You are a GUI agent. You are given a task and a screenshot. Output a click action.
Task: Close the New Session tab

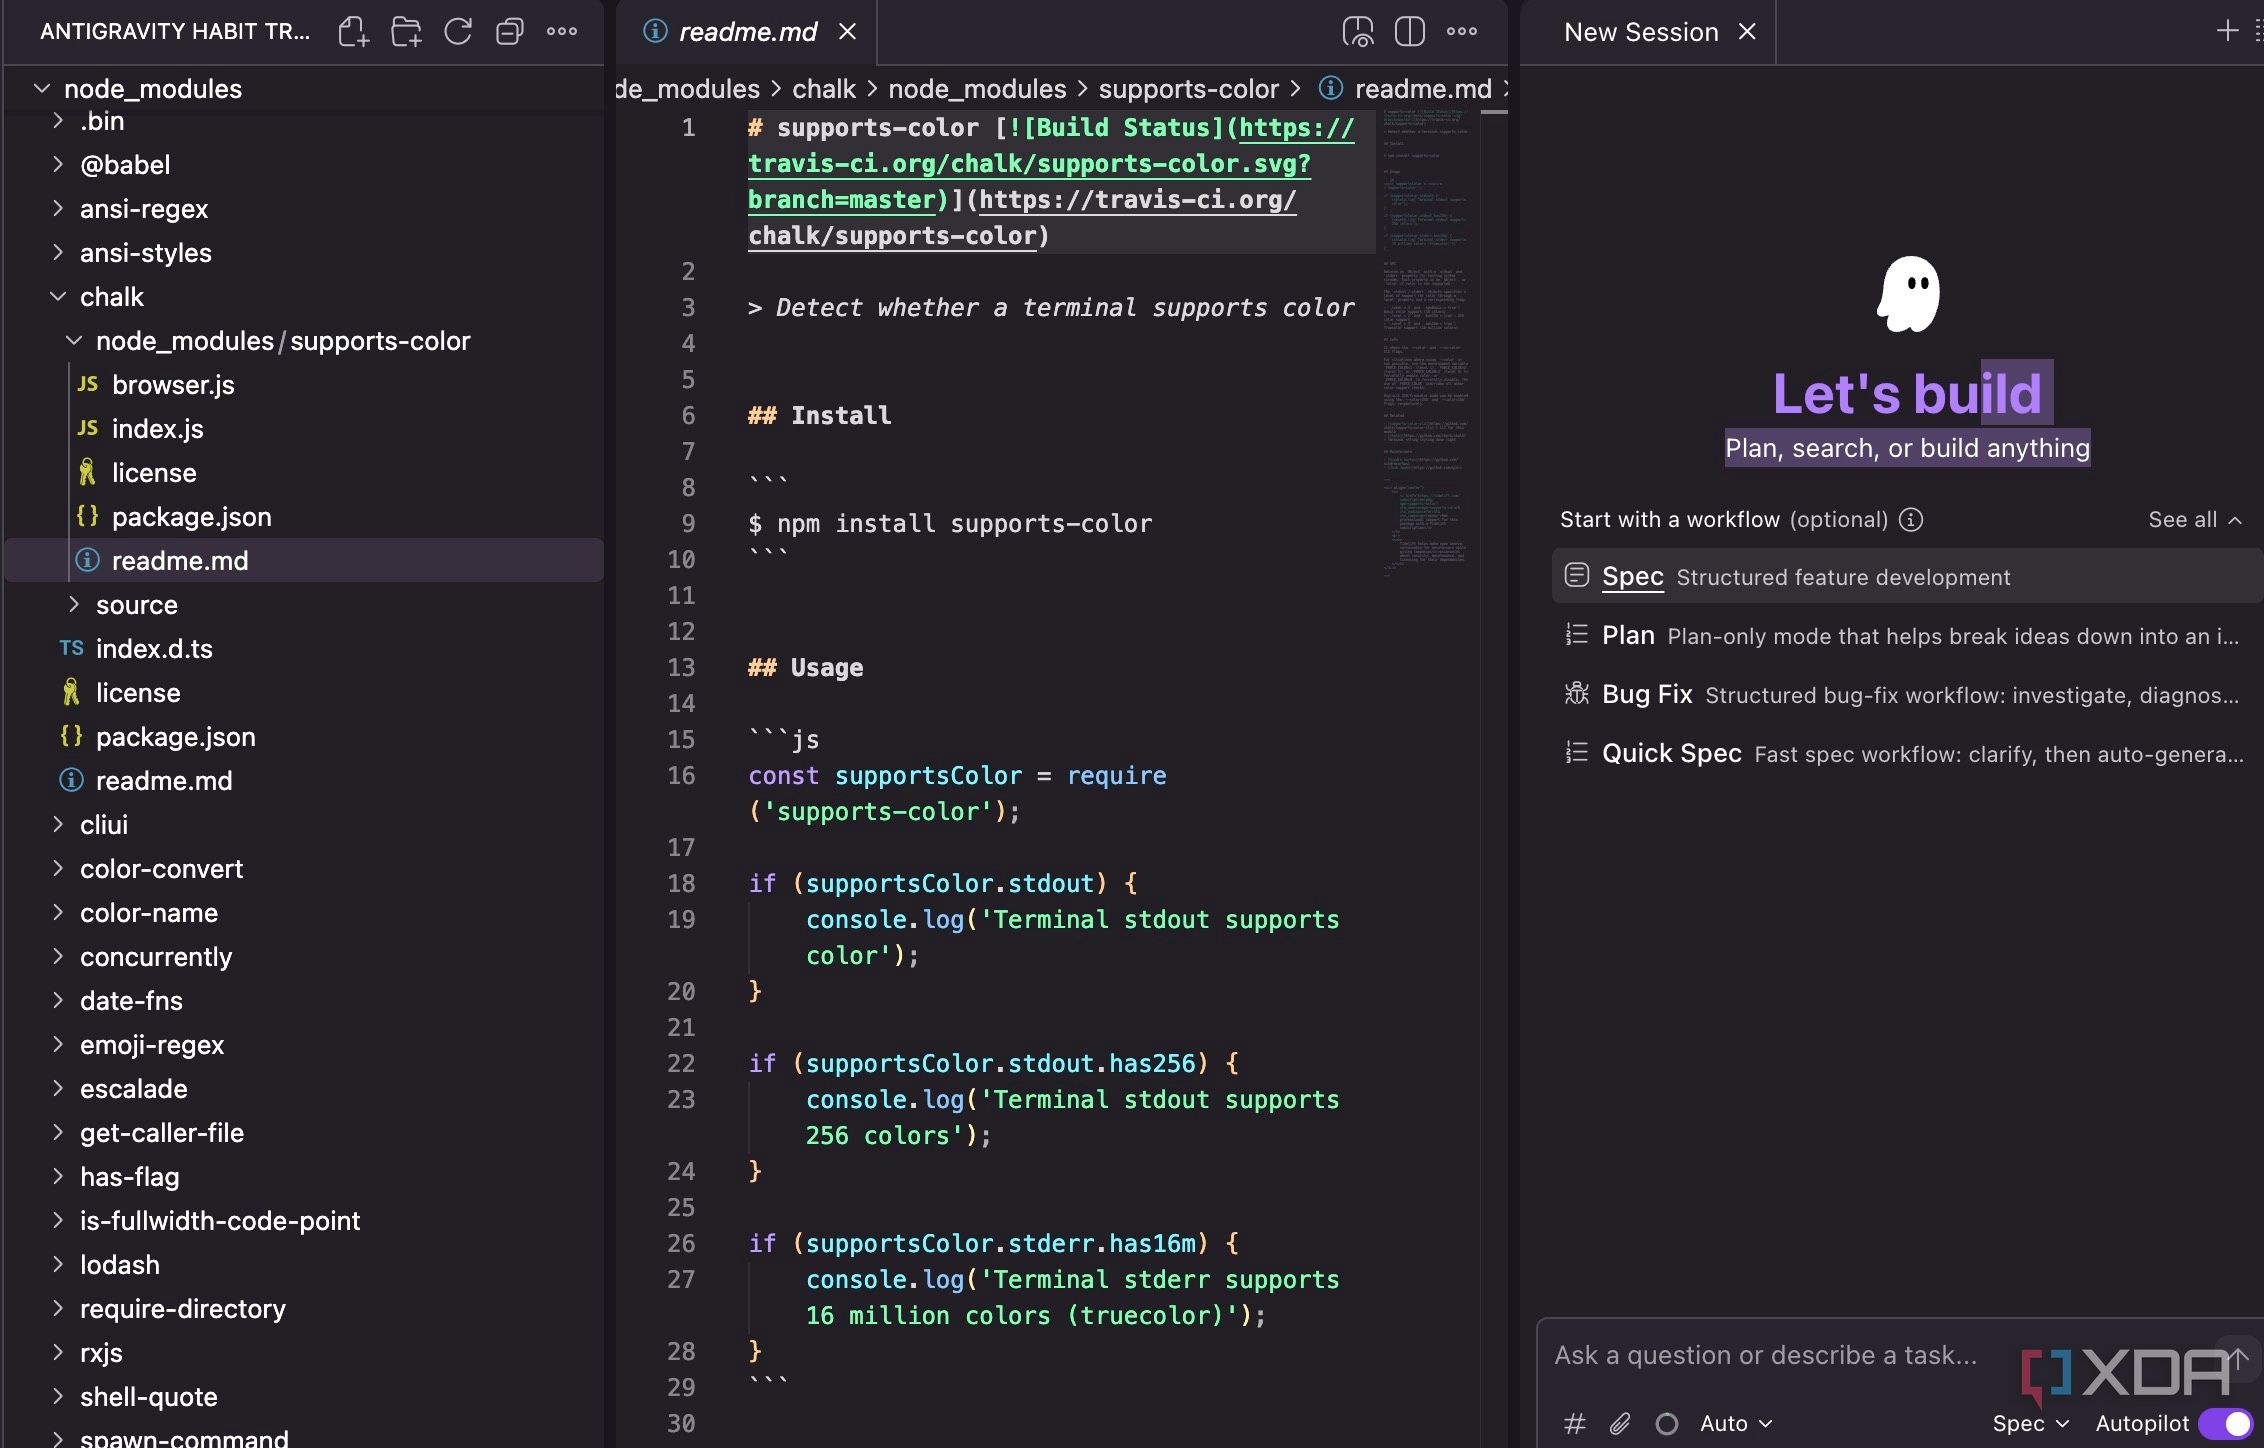click(x=1747, y=32)
